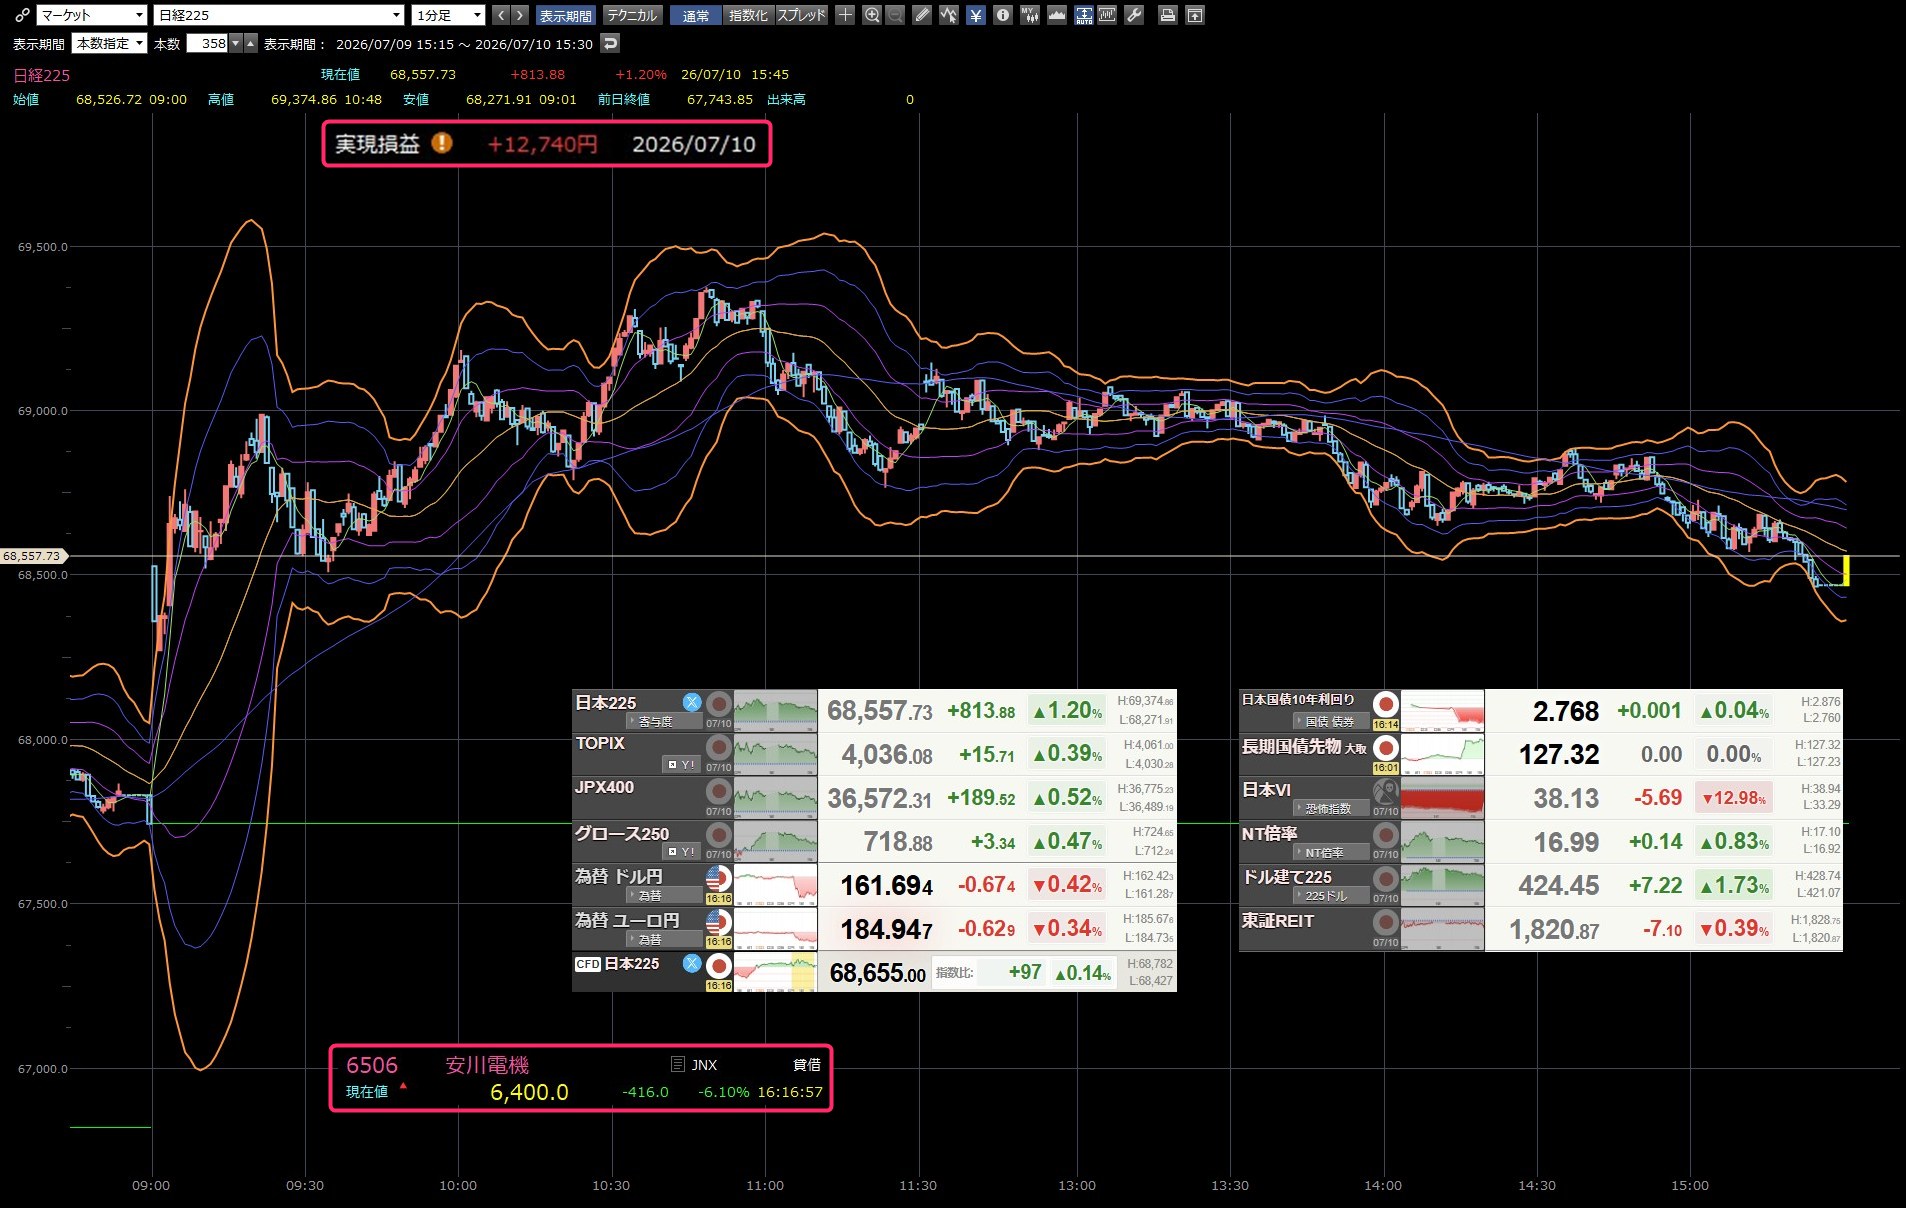Toggle the 通常 display mode
This screenshot has height=1208, width=1906.
696,15
